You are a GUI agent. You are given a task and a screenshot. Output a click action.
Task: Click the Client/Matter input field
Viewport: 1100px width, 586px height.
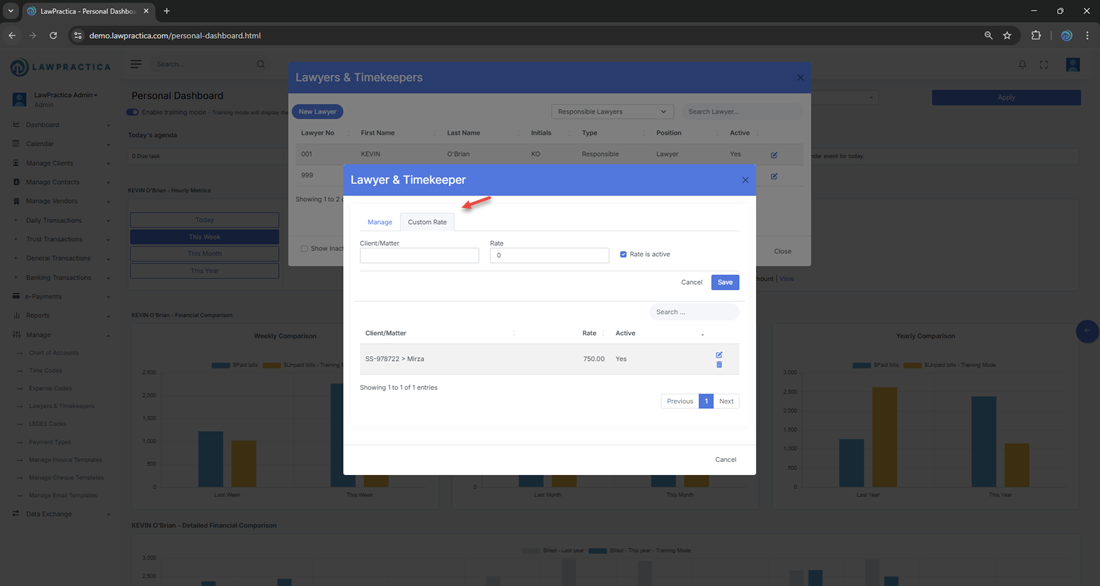[419, 256]
